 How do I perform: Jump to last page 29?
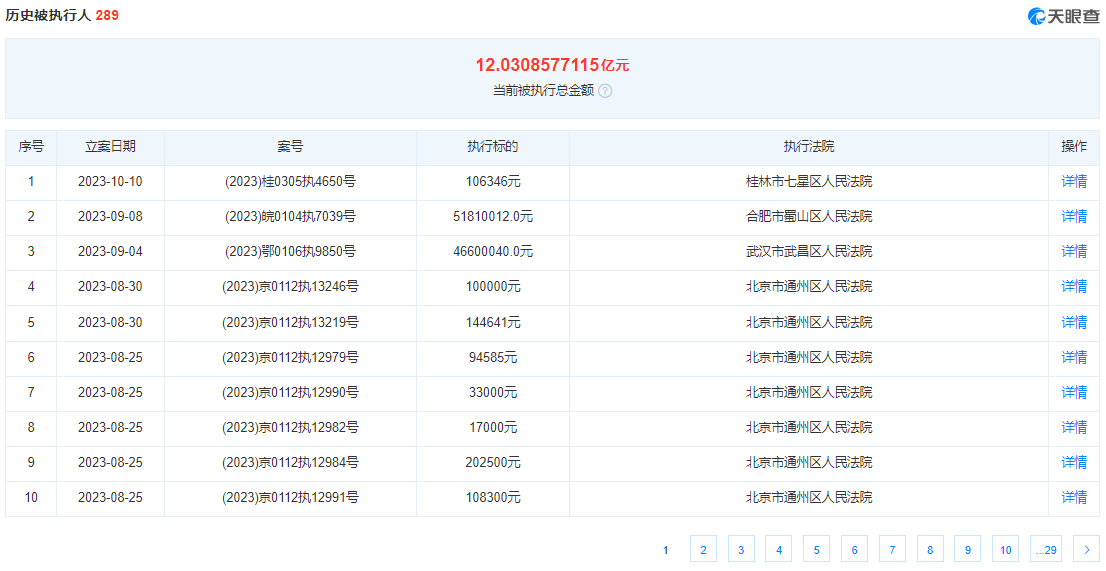coord(1046,549)
